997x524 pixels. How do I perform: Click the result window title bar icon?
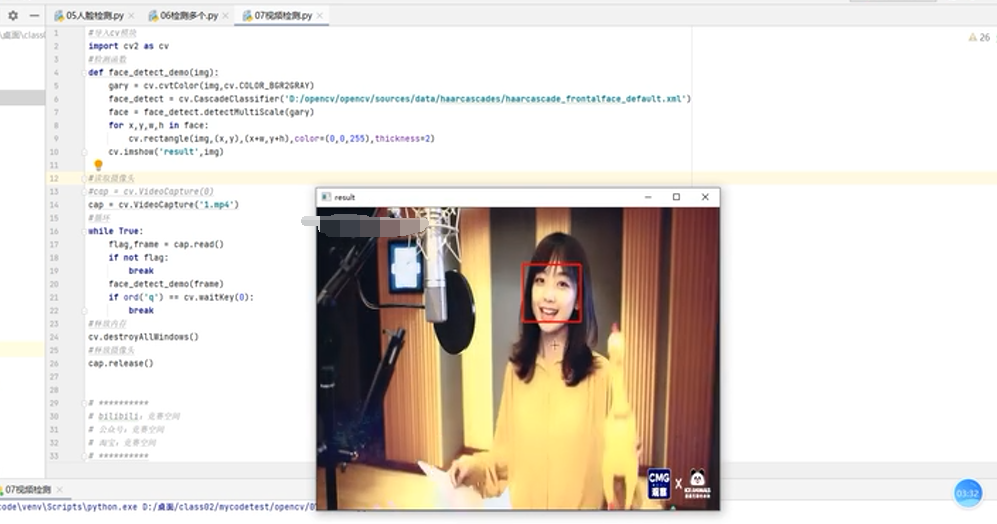(325, 198)
